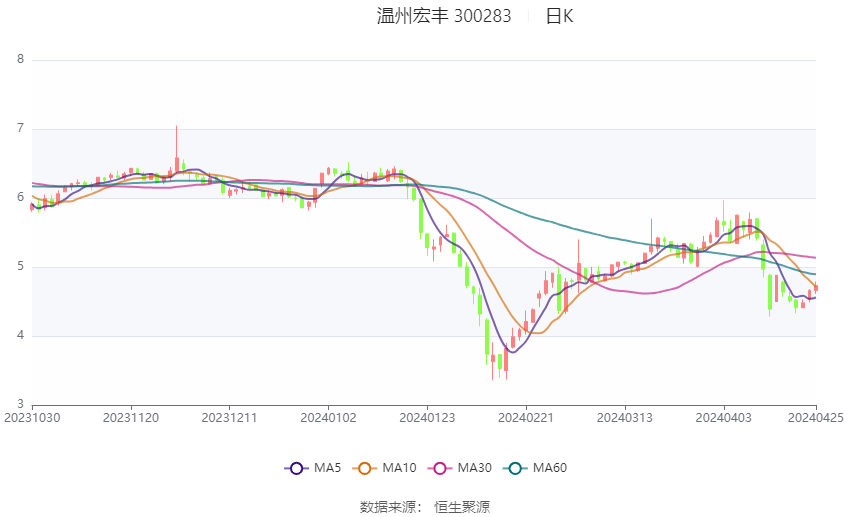Click the data source text 数据来源: 恒生聚源
The width and height of the screenshot is (850, 517).
pos(425,507)
